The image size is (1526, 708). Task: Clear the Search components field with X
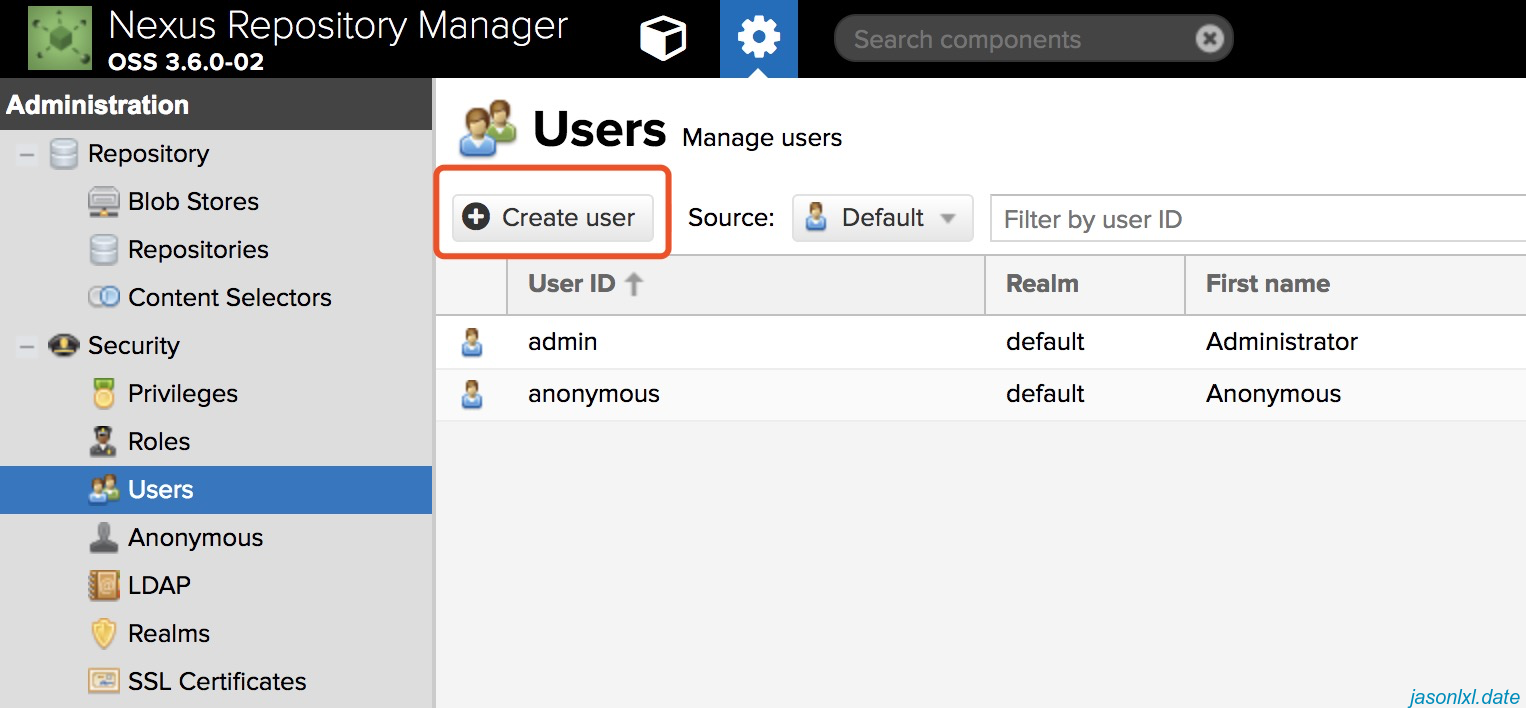click(1209, 39)
